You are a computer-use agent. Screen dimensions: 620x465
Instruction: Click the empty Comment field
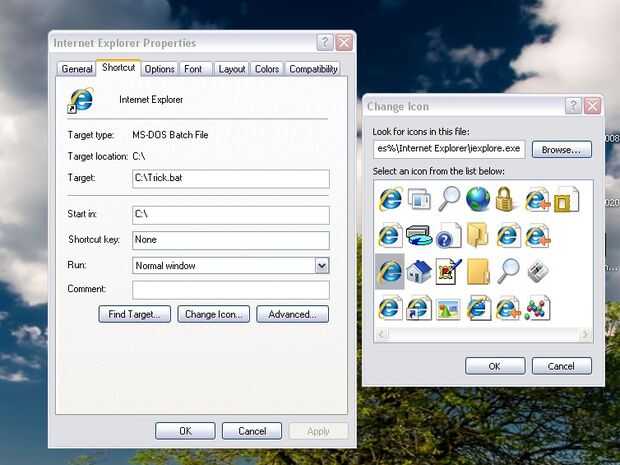231,289
